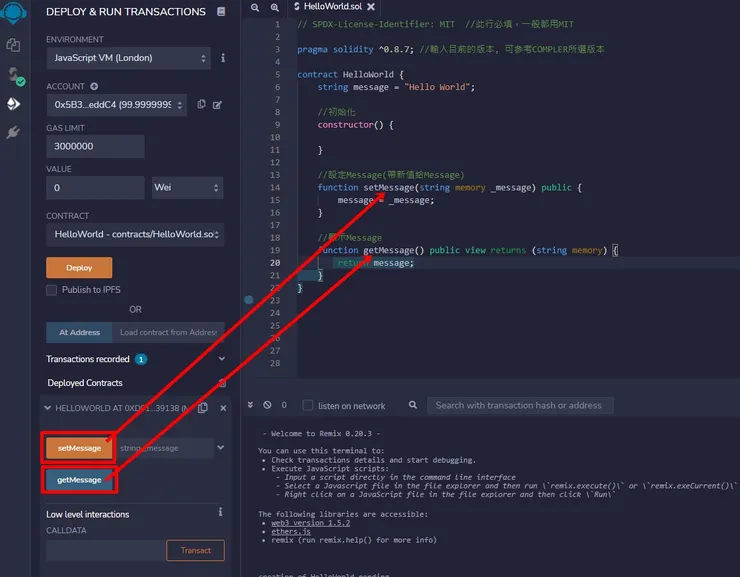Remove the deployed HelloWorld instance
740x577 pixels.
[x=223, y=408]
